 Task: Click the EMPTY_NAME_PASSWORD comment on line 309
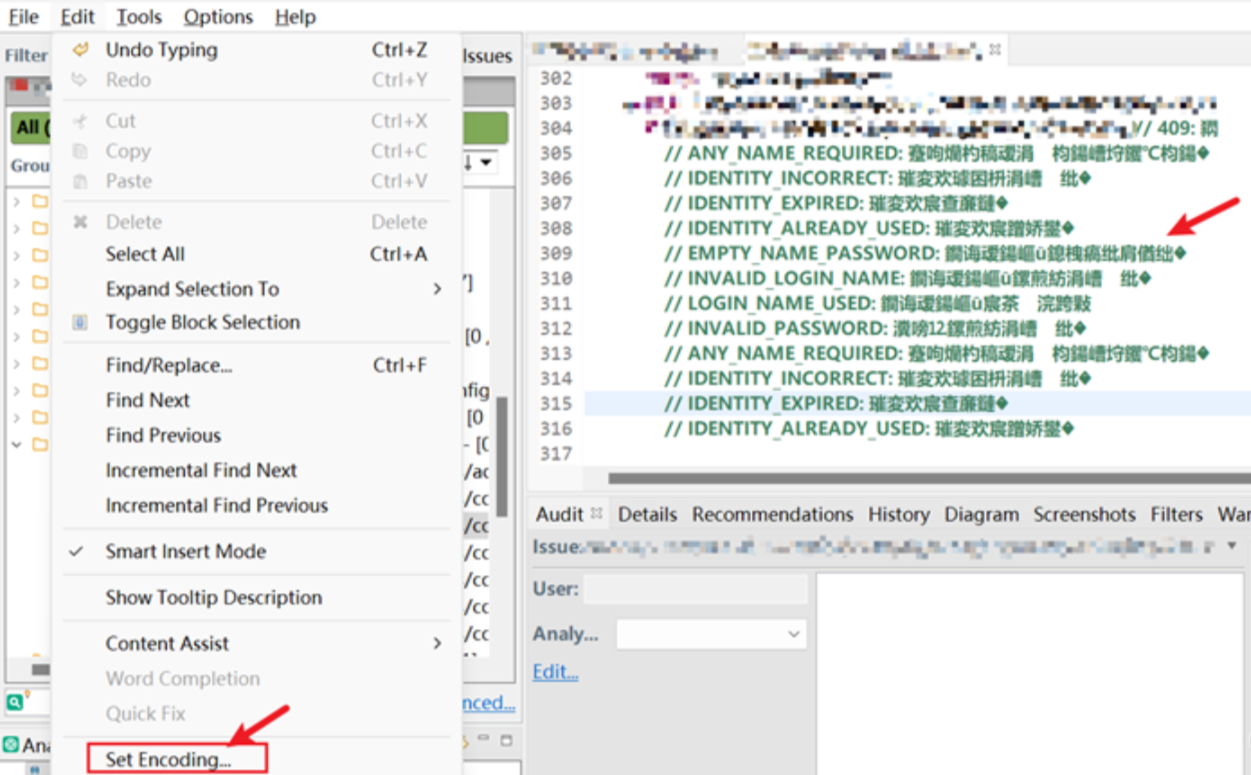(925, 254)
